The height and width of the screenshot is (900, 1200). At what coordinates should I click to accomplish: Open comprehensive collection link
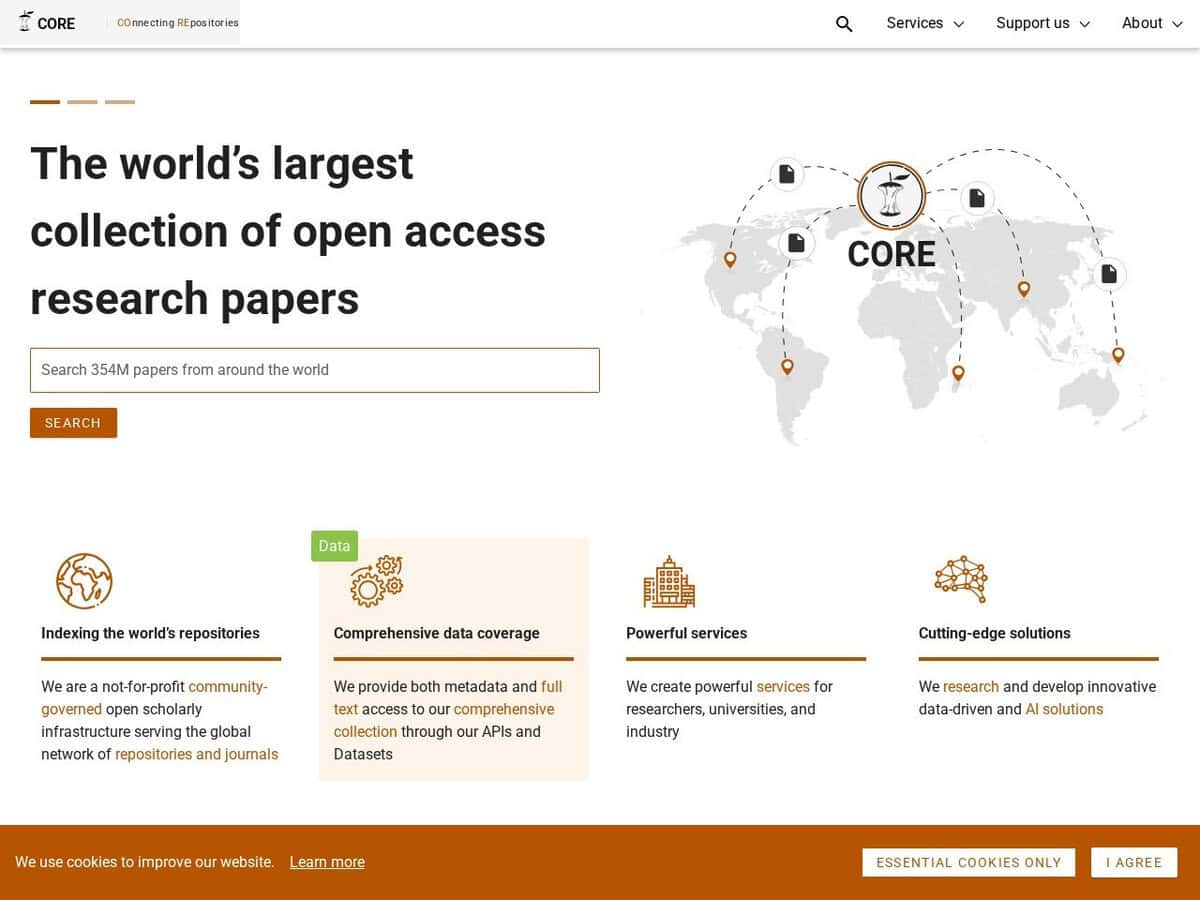444,720
